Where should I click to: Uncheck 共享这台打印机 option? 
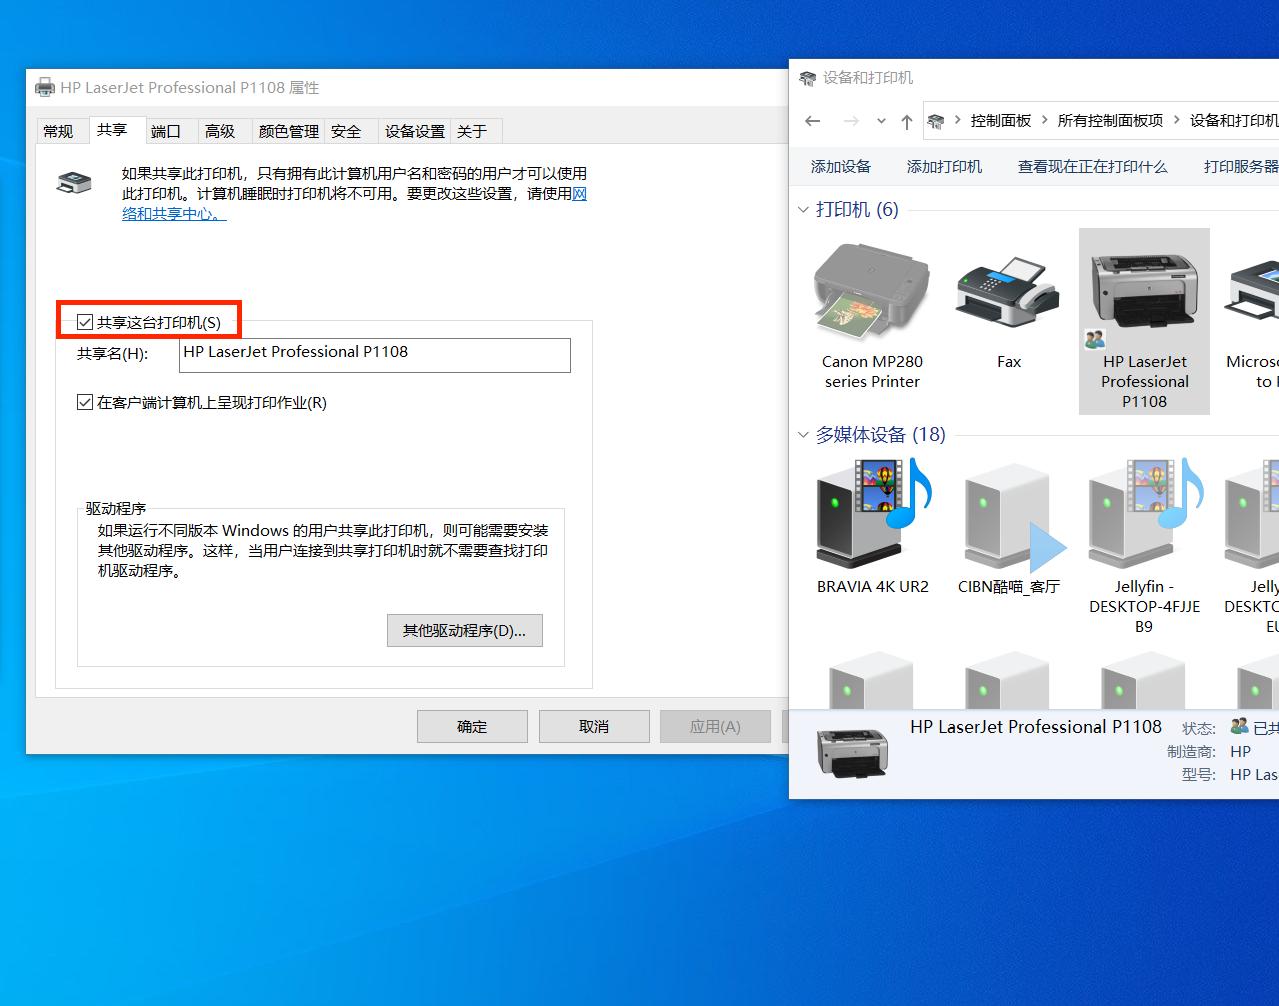point(85,320)
